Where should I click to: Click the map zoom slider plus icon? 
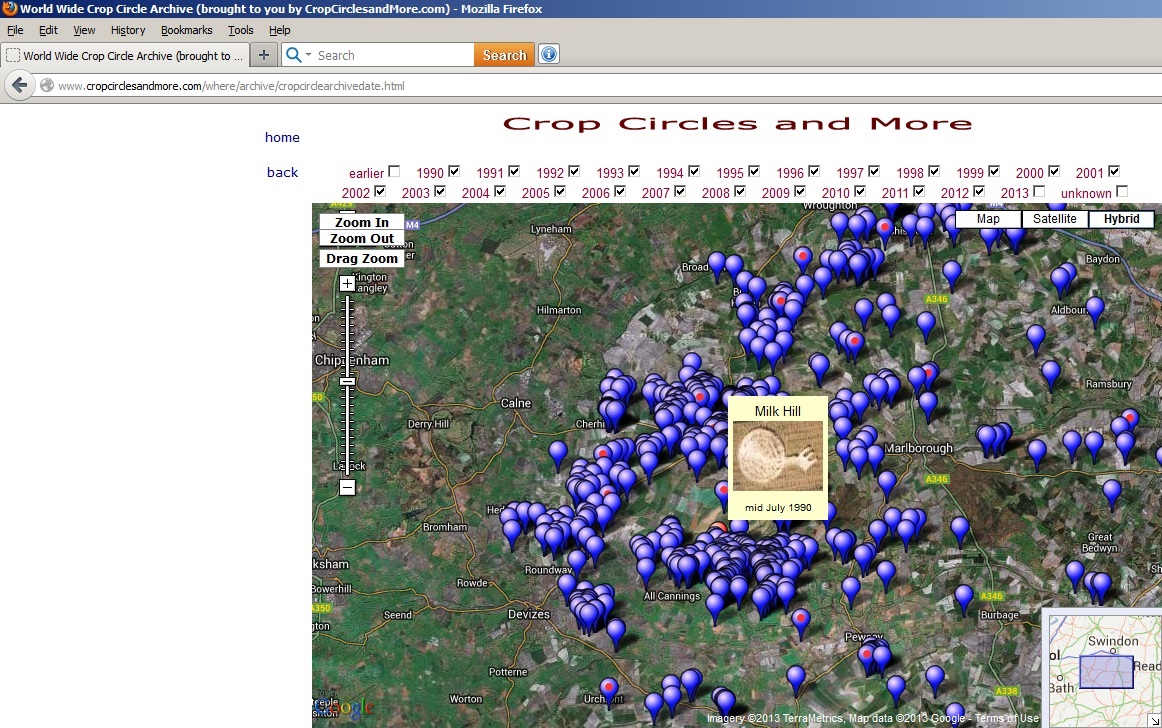pos(347,284)
